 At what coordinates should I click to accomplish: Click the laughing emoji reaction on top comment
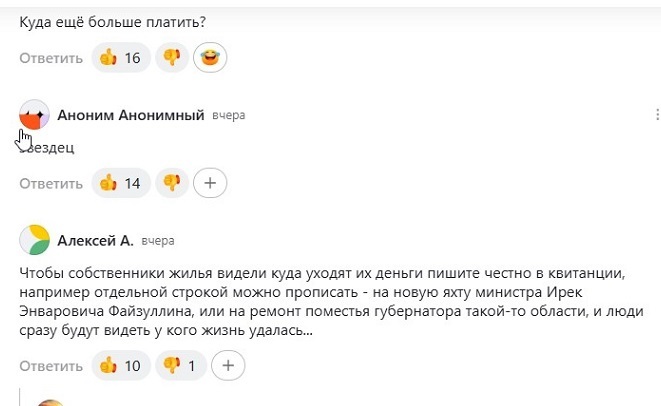tap(210, 58)
